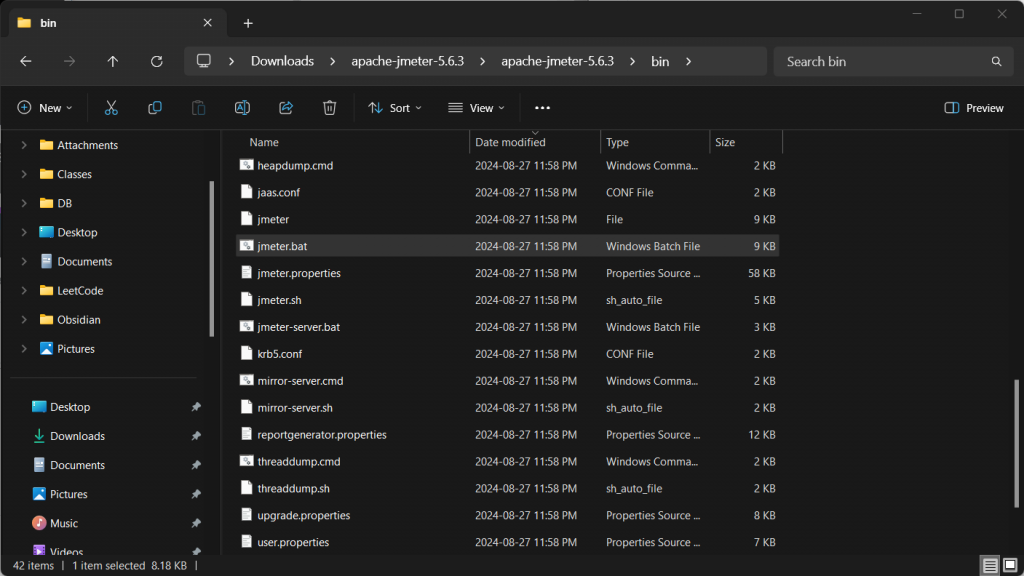Switch to details view icon in status bar
This screenshot has height=576, width=1024.
click(x=990, y=565)
